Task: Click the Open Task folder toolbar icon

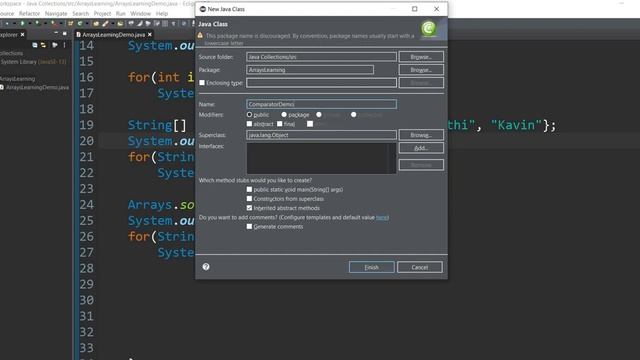Action: (120, 23)
